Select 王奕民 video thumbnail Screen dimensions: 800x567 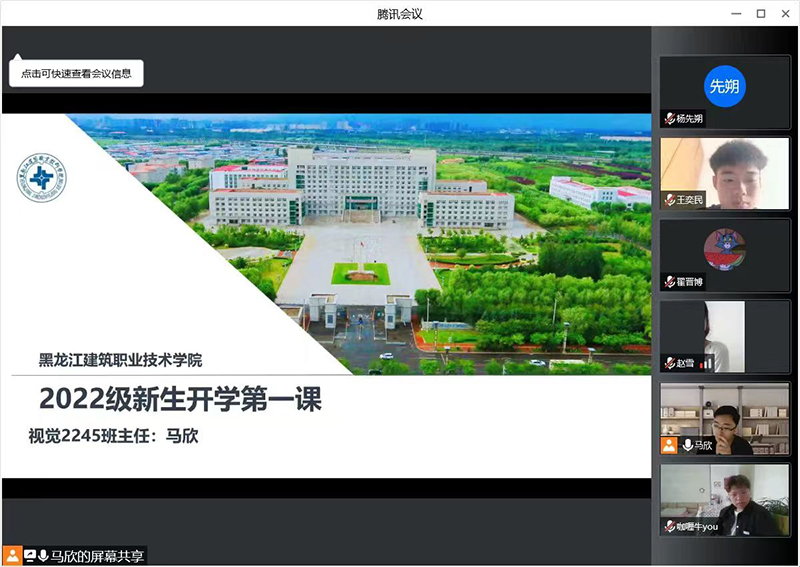pos(724,173)
